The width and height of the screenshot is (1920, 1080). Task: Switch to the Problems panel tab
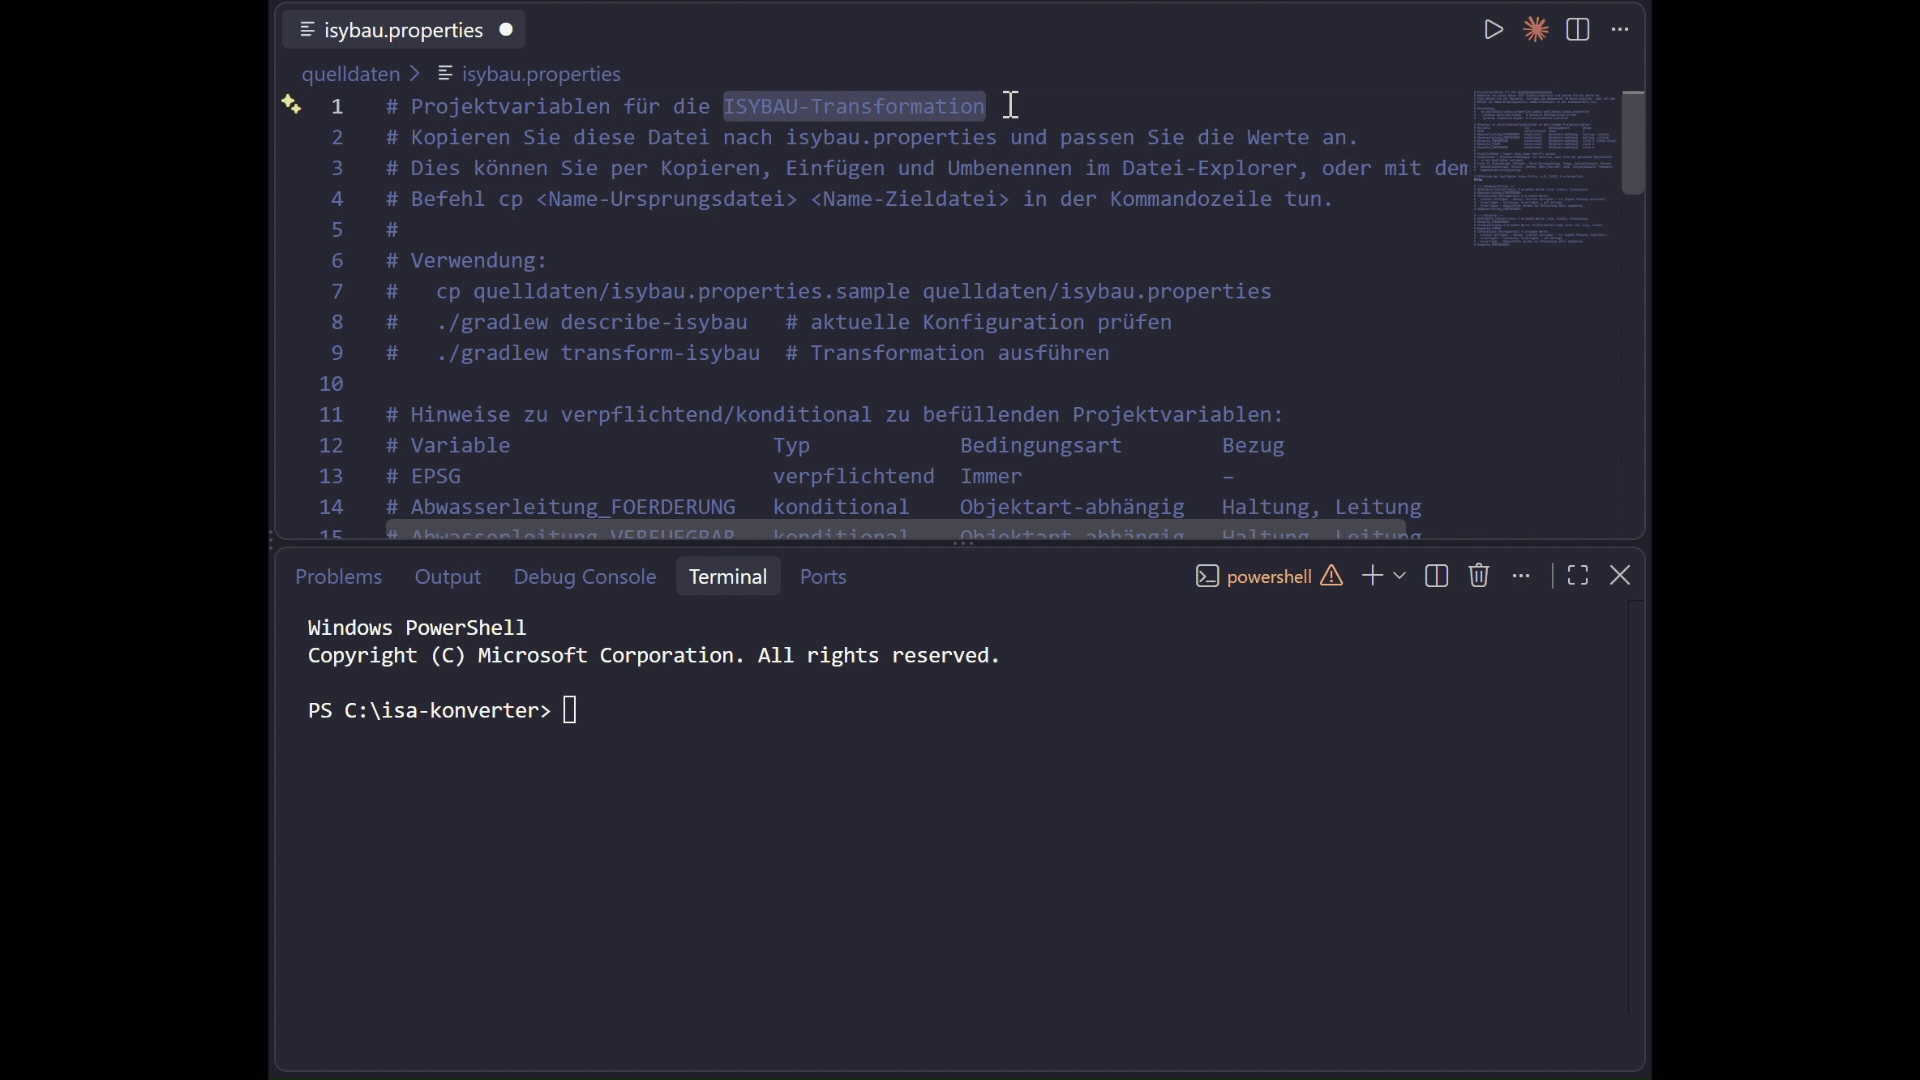tap(338, 577)
